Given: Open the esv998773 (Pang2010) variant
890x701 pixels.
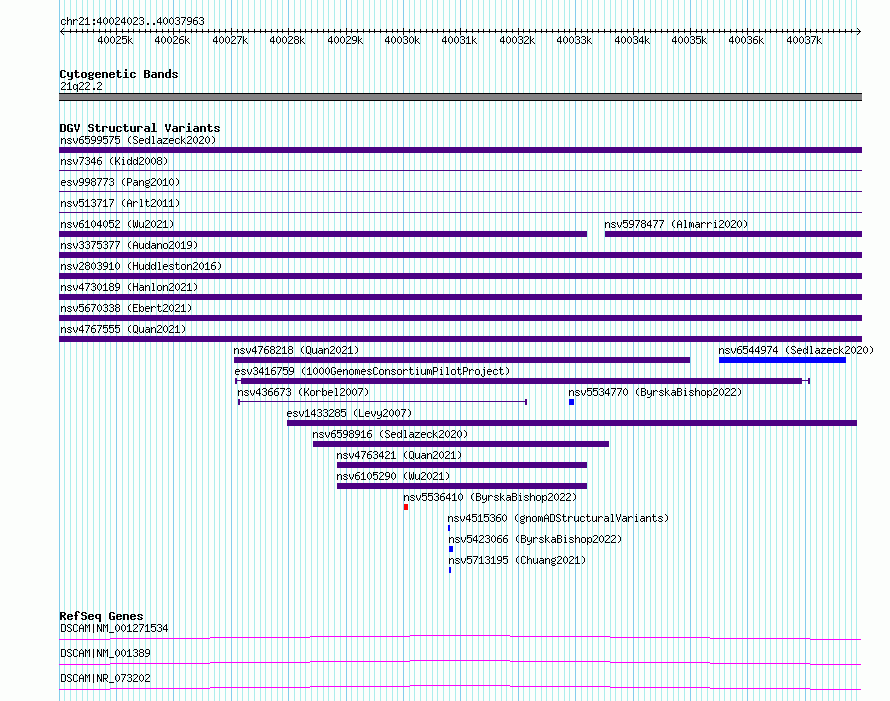Looking at the screenshot, I should (120, 182).
